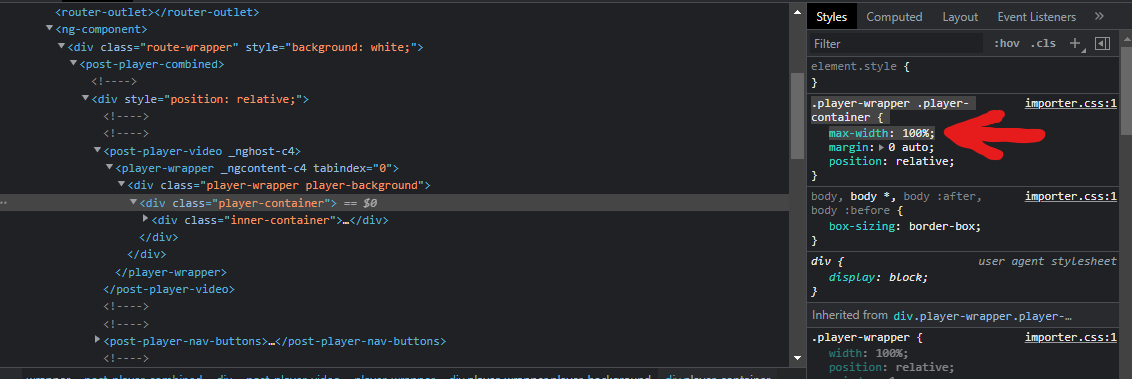This screenshot has width=1132, height=379.
Task: Open importer.css:1 link beside .player-wrapper rule
Action: click(x=1071, y=337)
